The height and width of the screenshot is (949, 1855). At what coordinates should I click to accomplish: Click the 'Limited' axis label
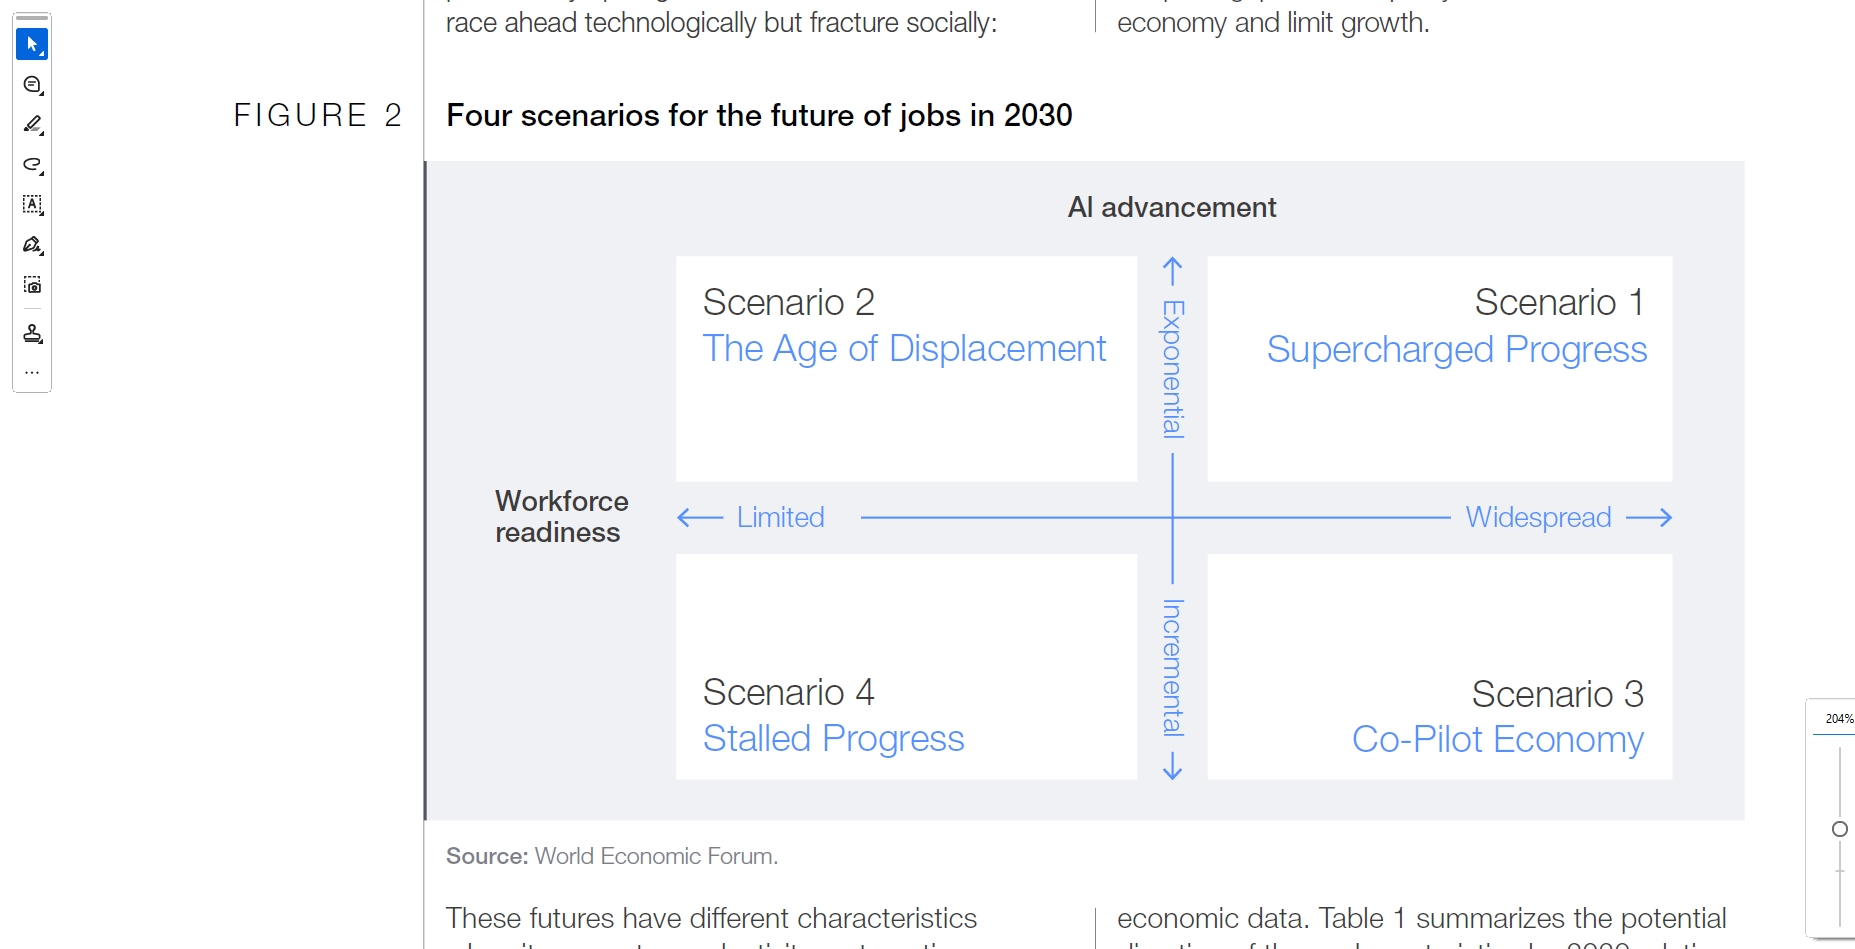[x=780, y=517]
